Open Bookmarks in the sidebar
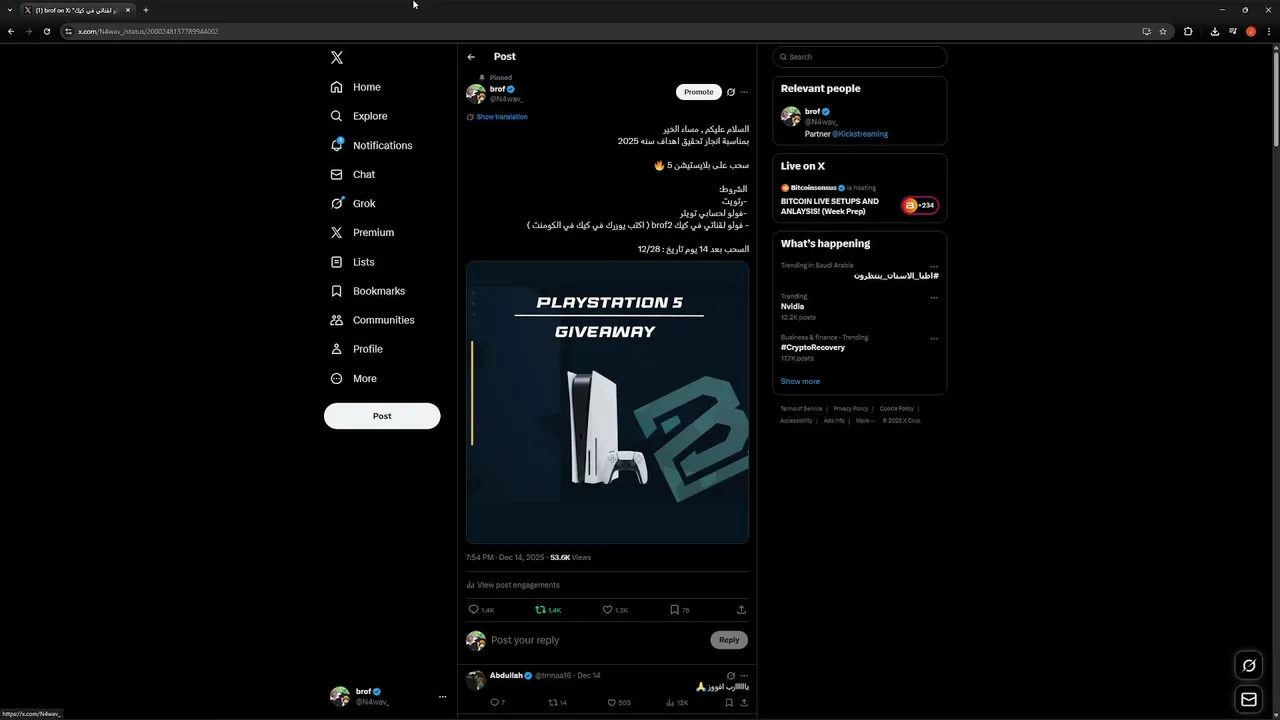The height and width of the screenshot is (720, 1280). tap(367, 291)
